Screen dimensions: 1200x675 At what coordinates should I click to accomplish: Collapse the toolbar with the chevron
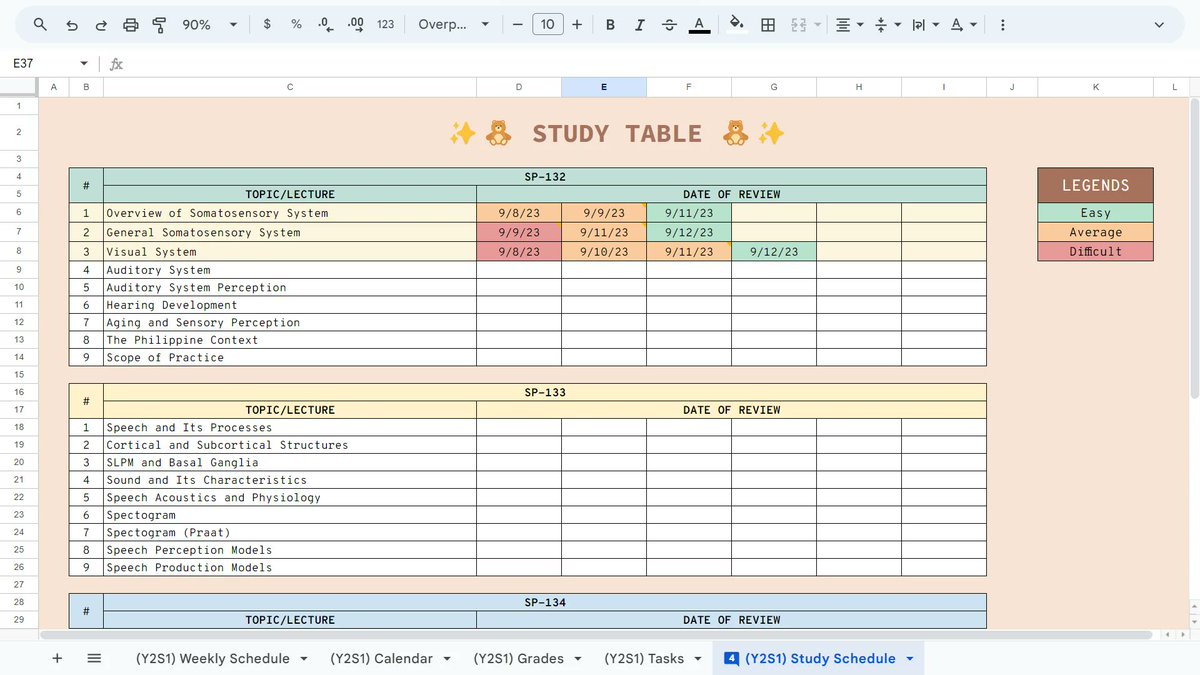[x=1159, y=24]
